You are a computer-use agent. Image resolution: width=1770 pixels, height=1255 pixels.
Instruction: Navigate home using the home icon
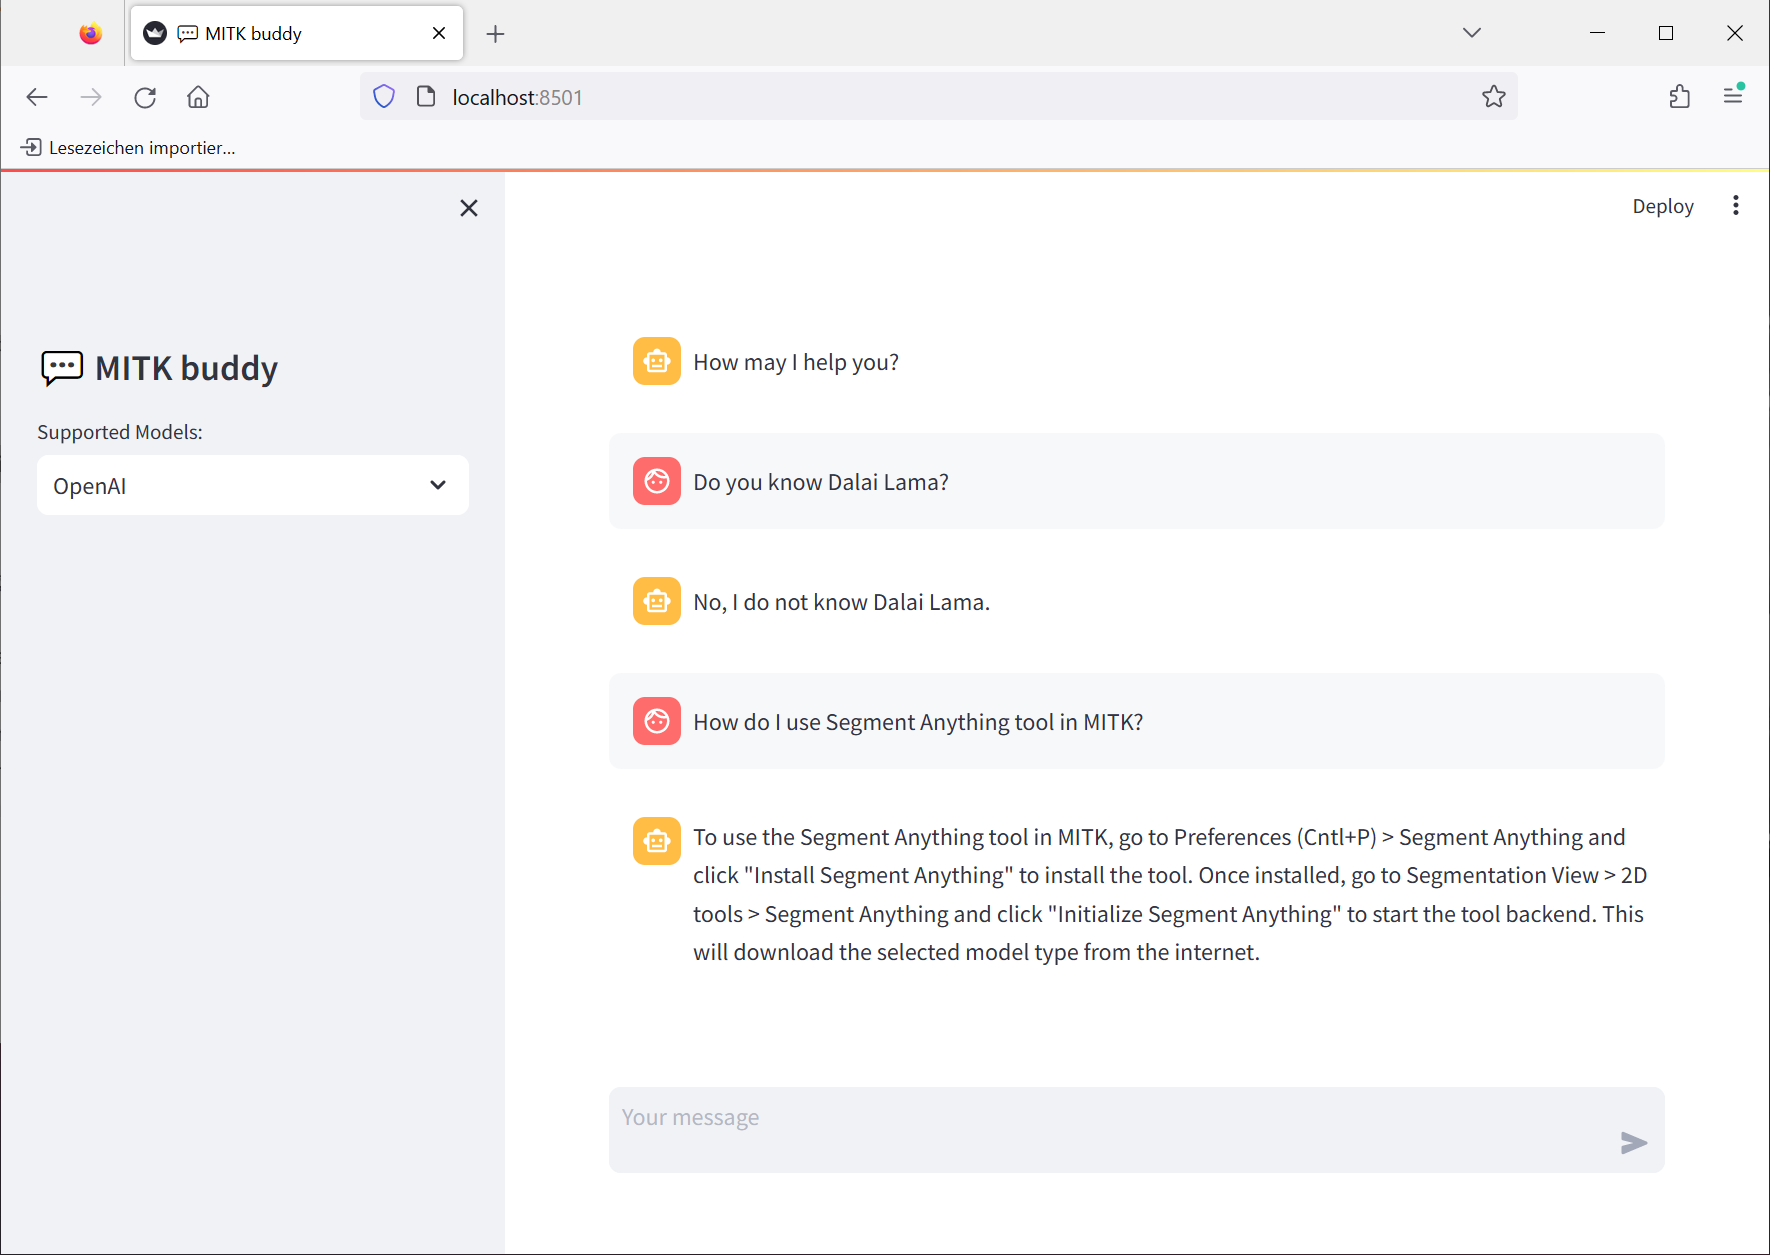(x=197, y=96)
